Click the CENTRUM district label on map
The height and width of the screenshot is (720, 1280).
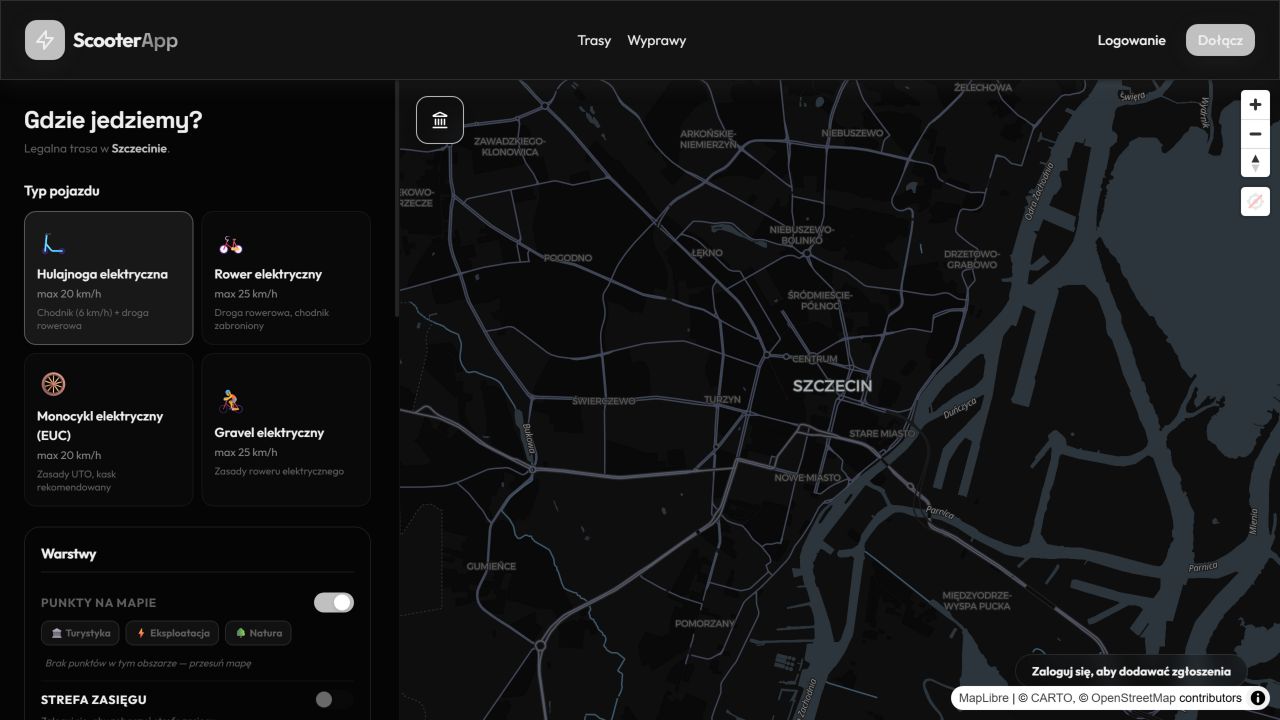click(814, 359)
